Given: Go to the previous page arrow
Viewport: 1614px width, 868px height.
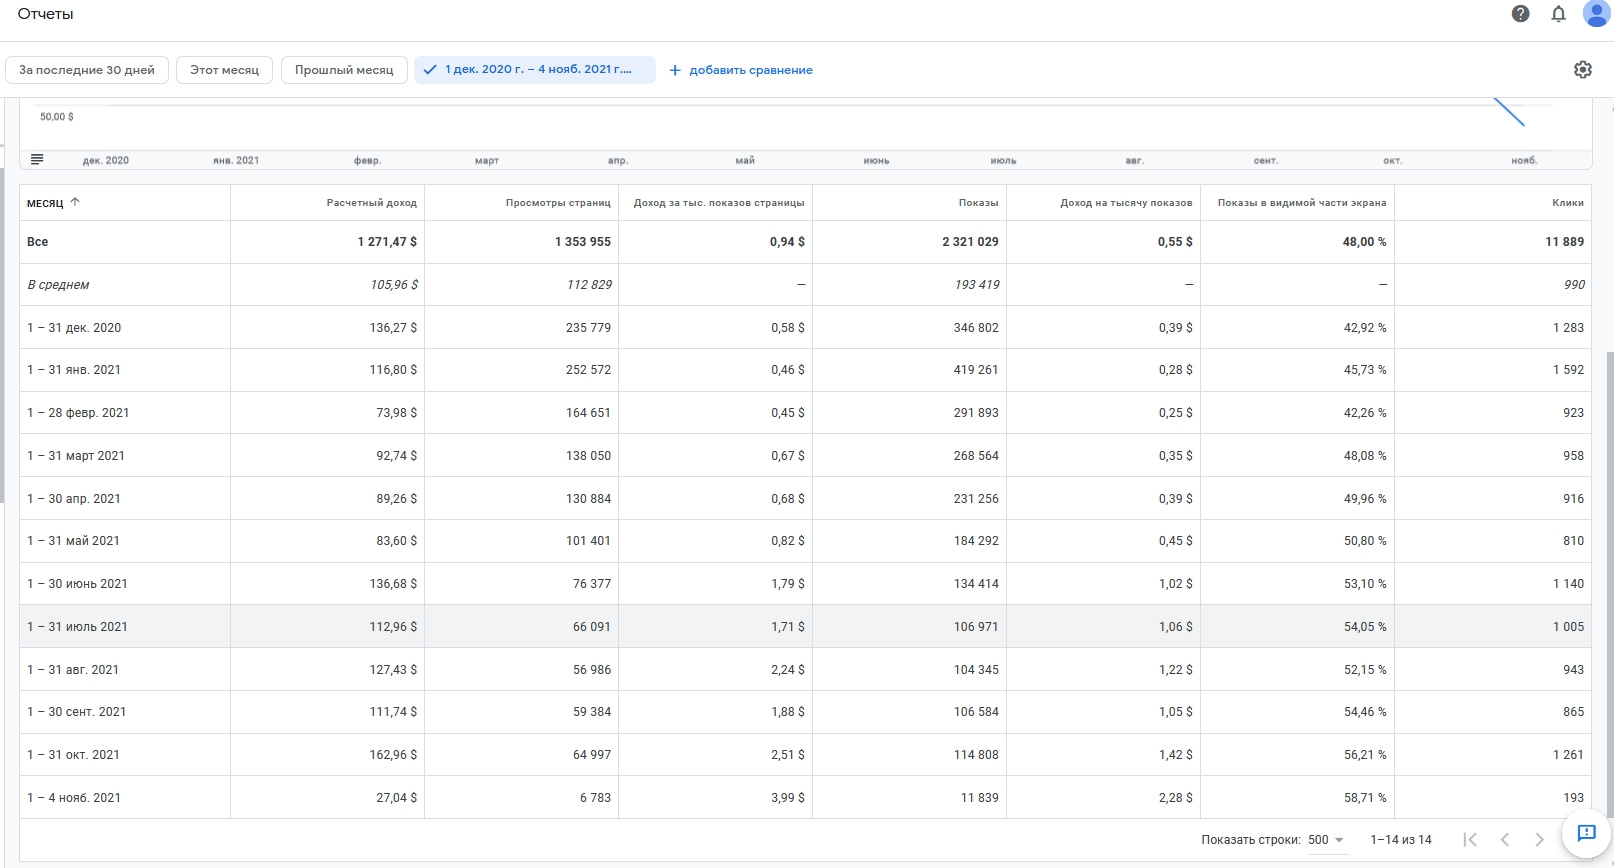Looking at the screenshot, I should tap(1505, 840).
